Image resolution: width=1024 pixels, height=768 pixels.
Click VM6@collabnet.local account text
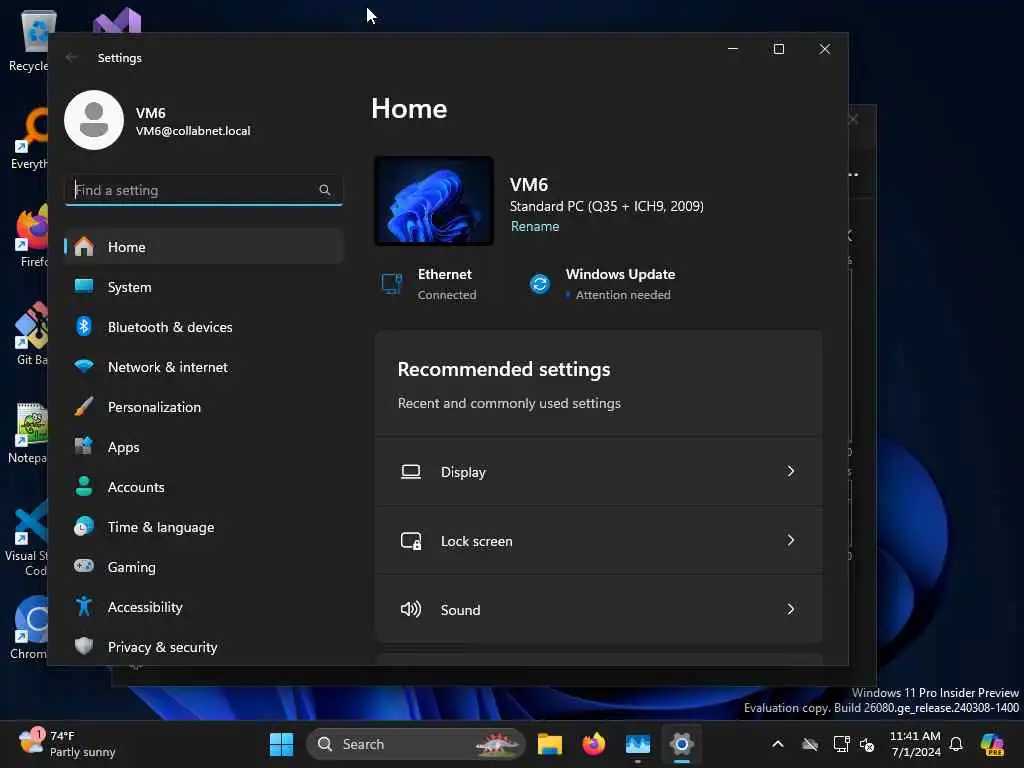click(193, 131)
